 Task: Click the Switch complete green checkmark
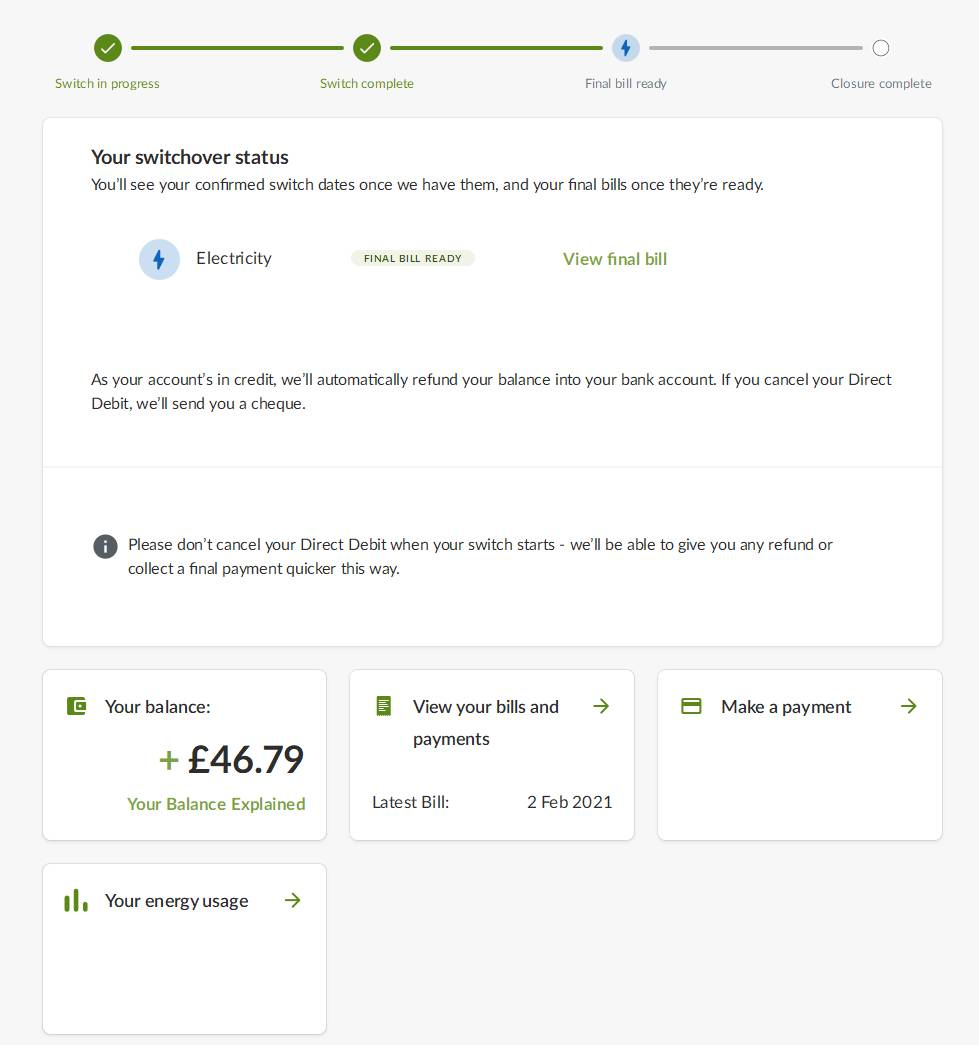click(x=367, y=48)
